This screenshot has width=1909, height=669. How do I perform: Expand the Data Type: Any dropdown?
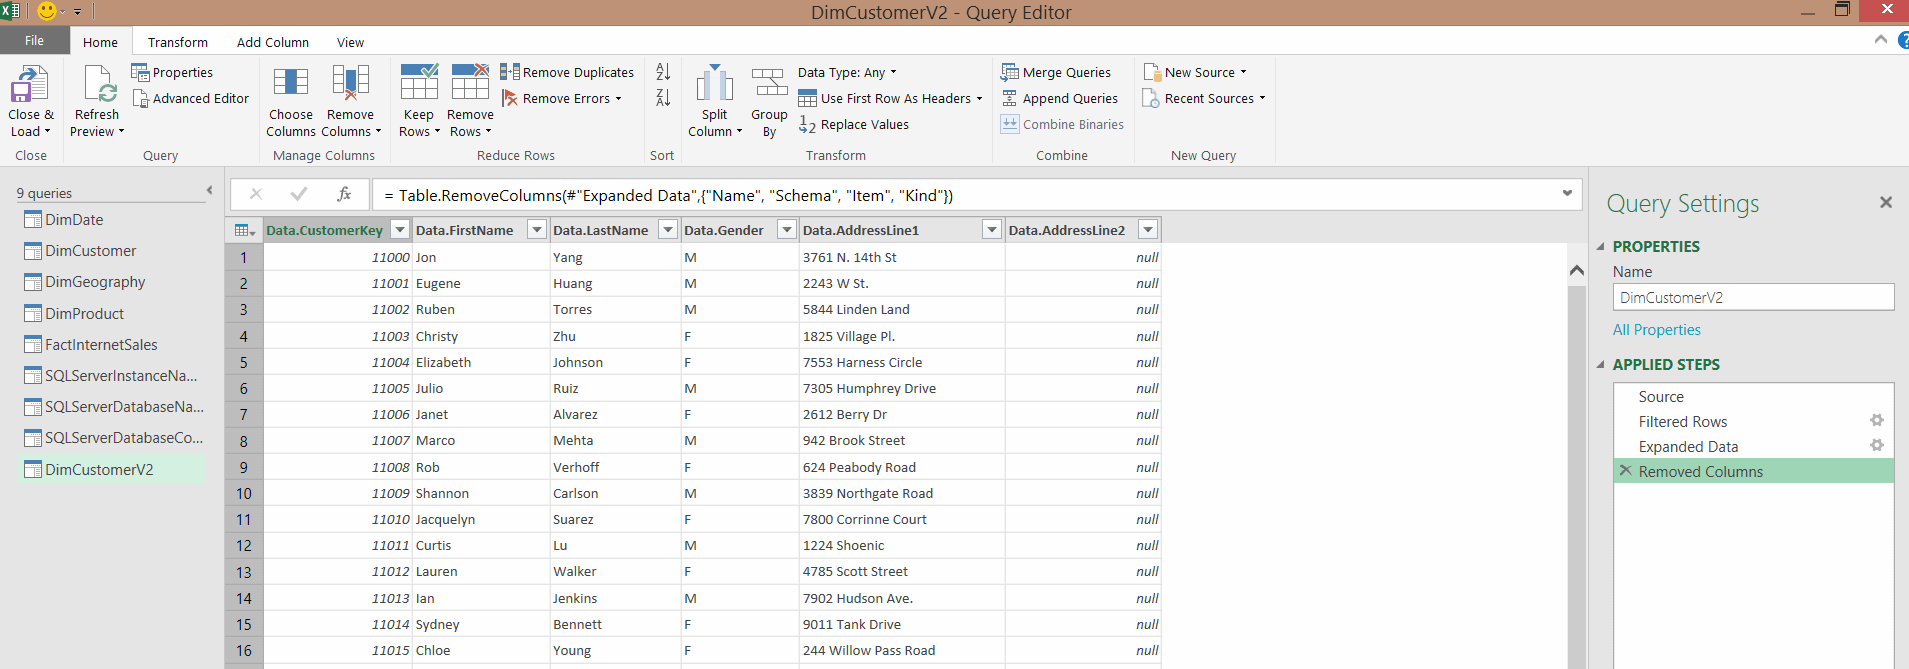pos(847,72)
